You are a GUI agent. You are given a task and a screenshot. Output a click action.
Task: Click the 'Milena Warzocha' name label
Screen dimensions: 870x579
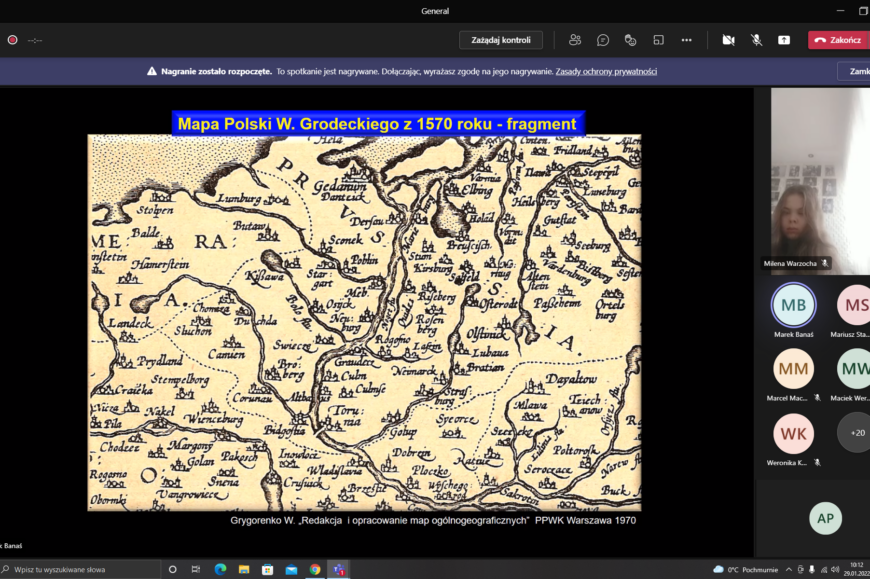pos(790,263)
